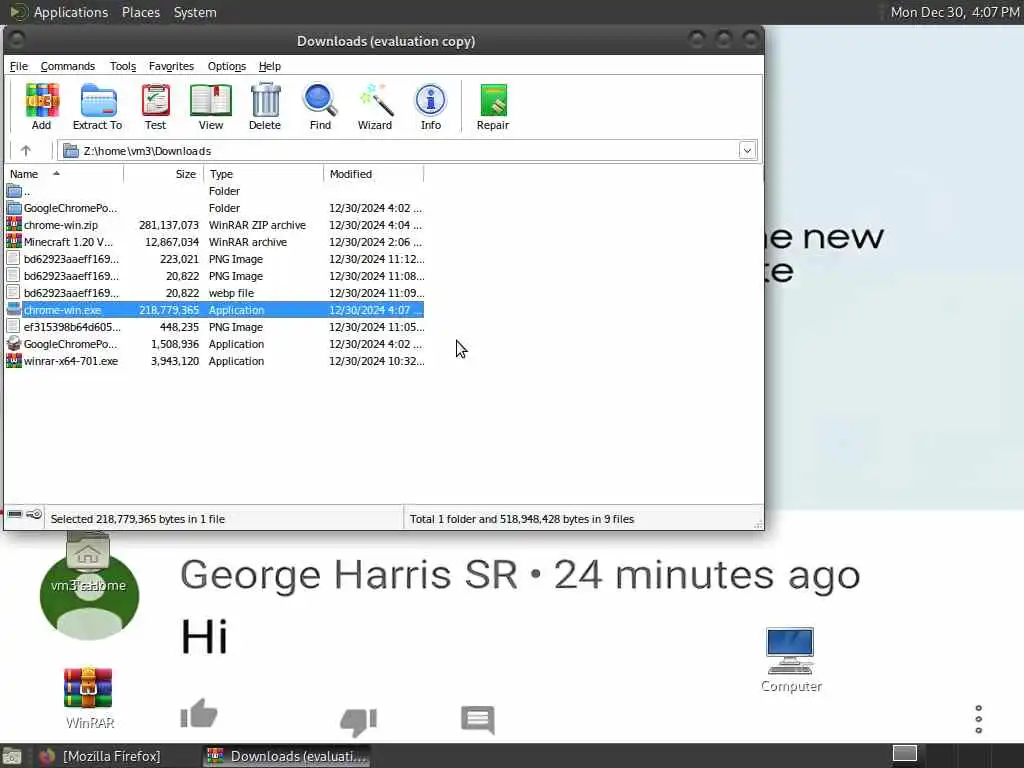Select the ef315398b64d605... PNG file
The image size is (1024, 768).
click(215, 327)
